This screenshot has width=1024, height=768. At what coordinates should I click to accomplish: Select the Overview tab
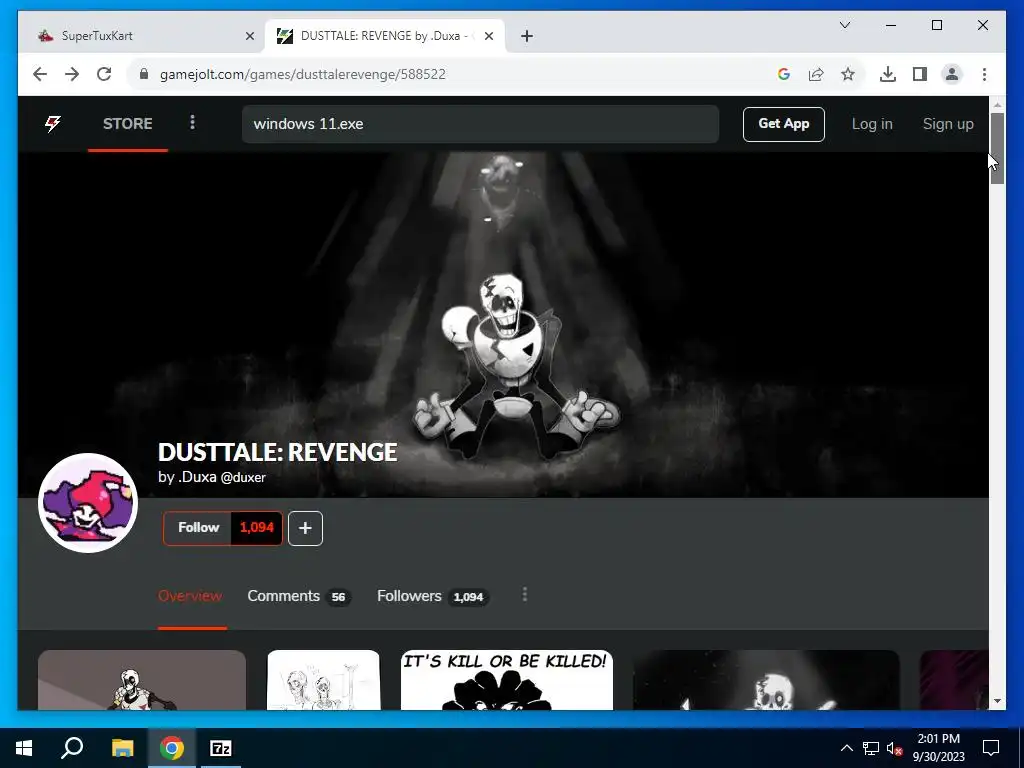point(190,596)
